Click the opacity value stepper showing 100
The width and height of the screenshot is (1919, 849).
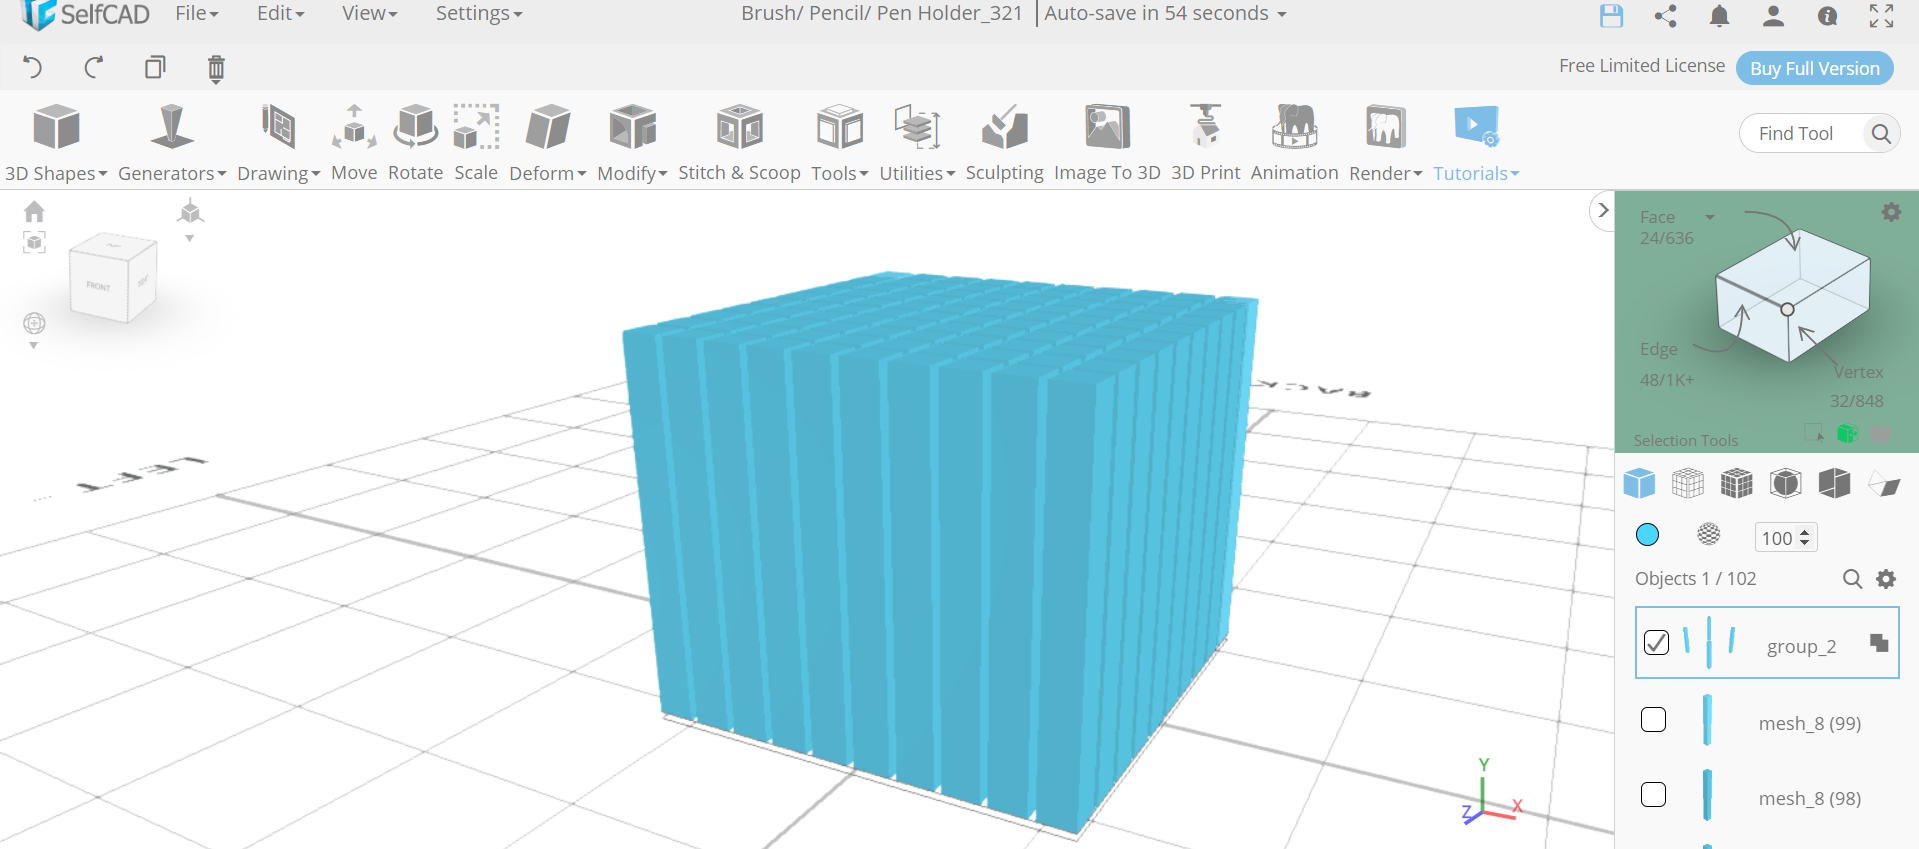1785,537
